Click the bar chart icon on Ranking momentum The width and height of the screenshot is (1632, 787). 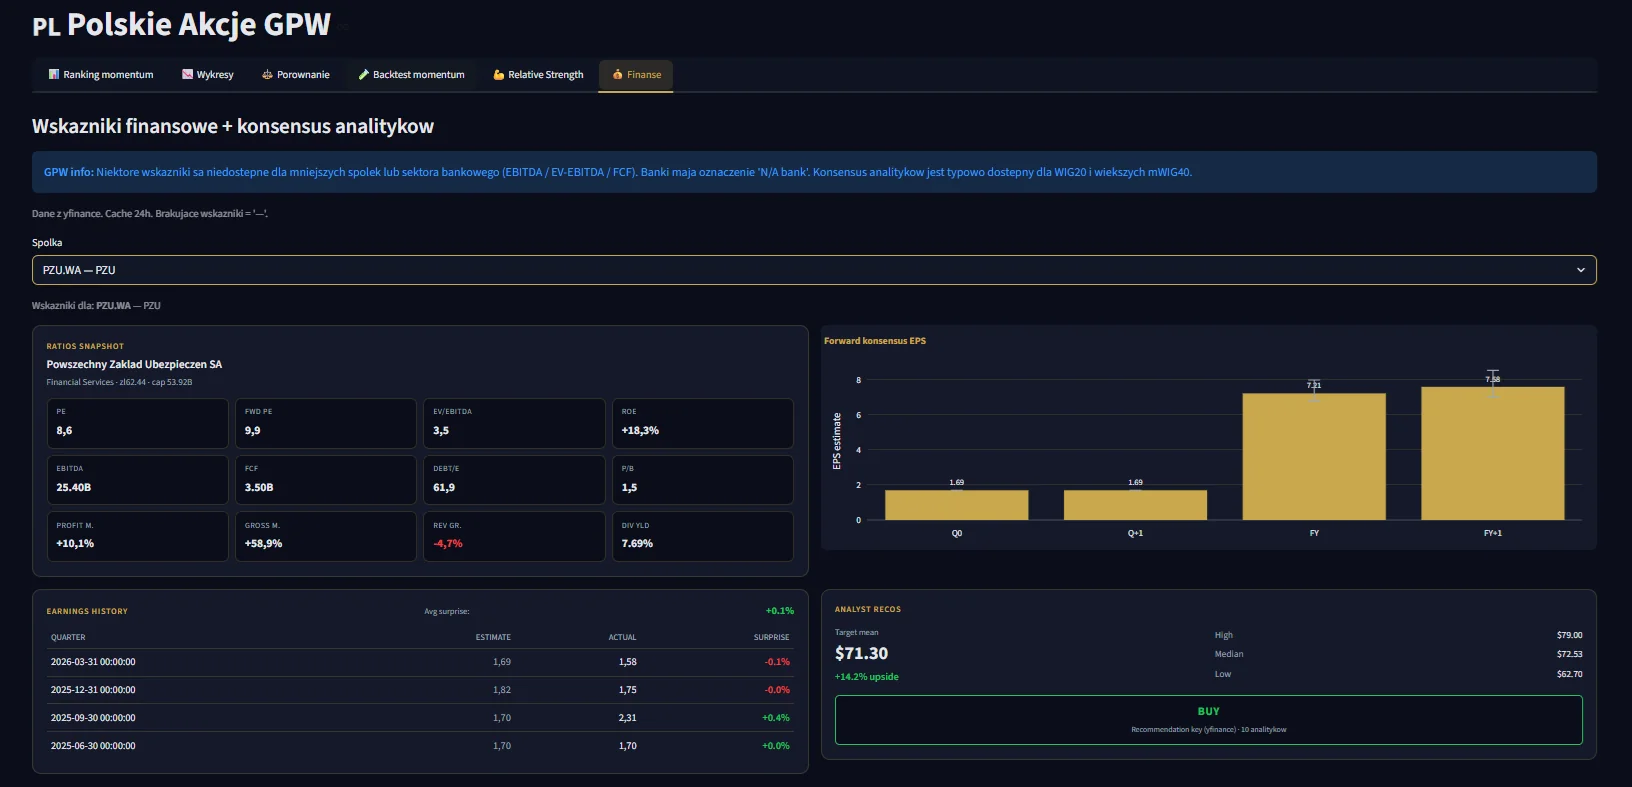coord(54,74)
